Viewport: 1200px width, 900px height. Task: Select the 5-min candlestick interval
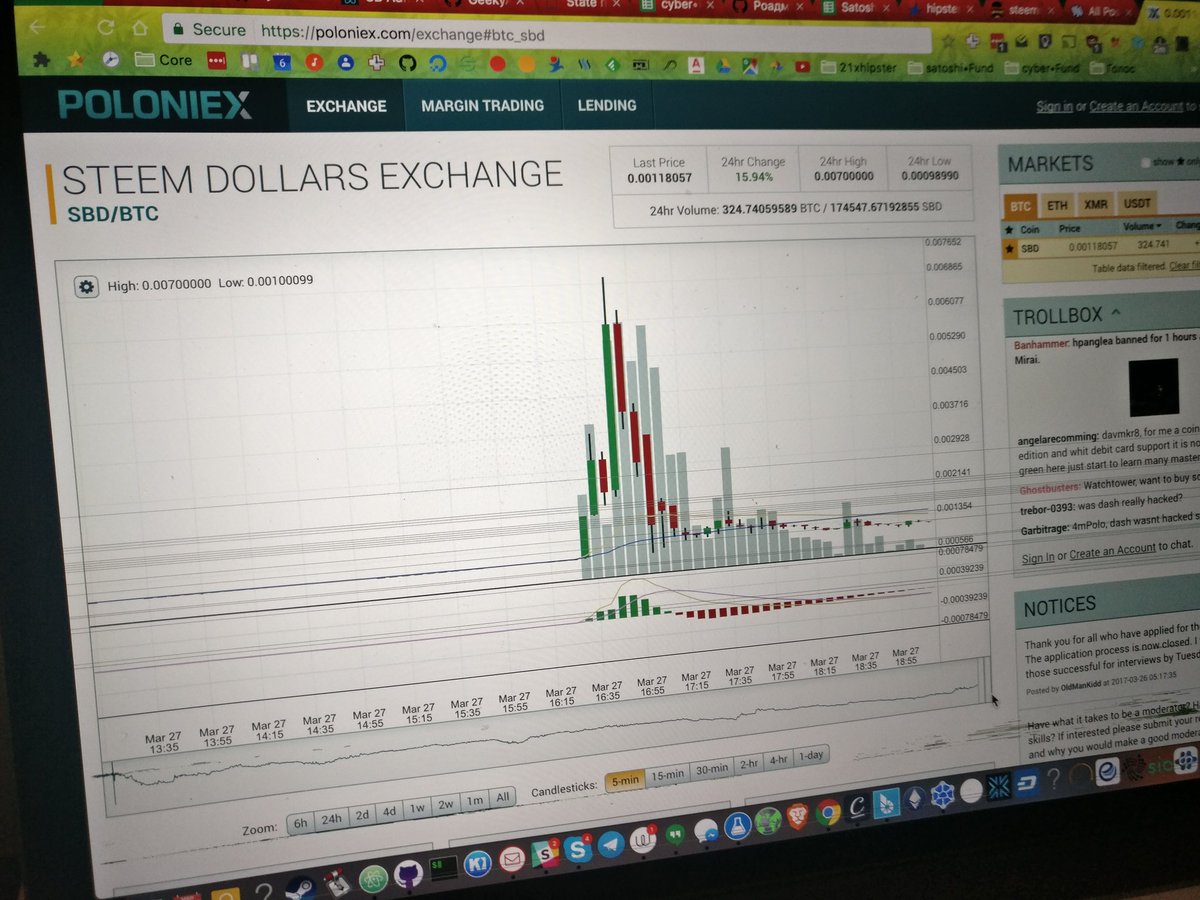point(624,780)
